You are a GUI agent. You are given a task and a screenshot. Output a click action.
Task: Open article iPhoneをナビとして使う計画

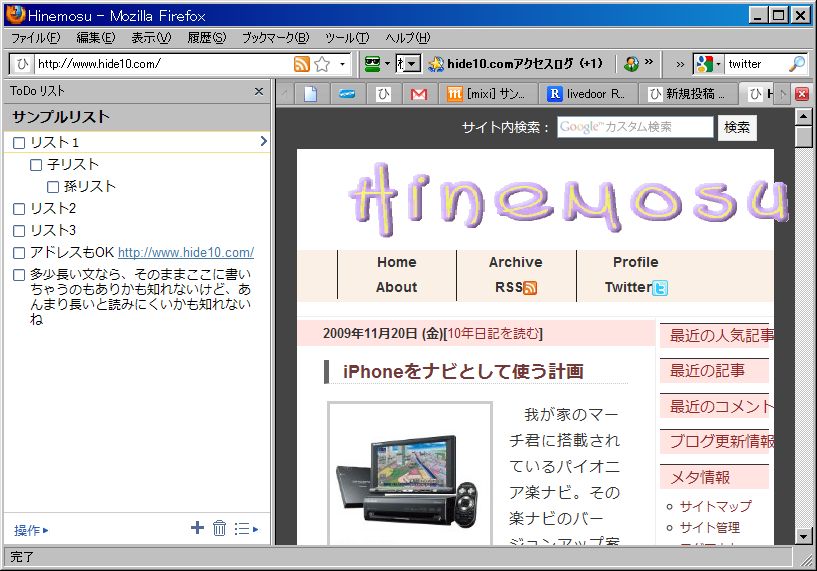[x=464, y=372]
